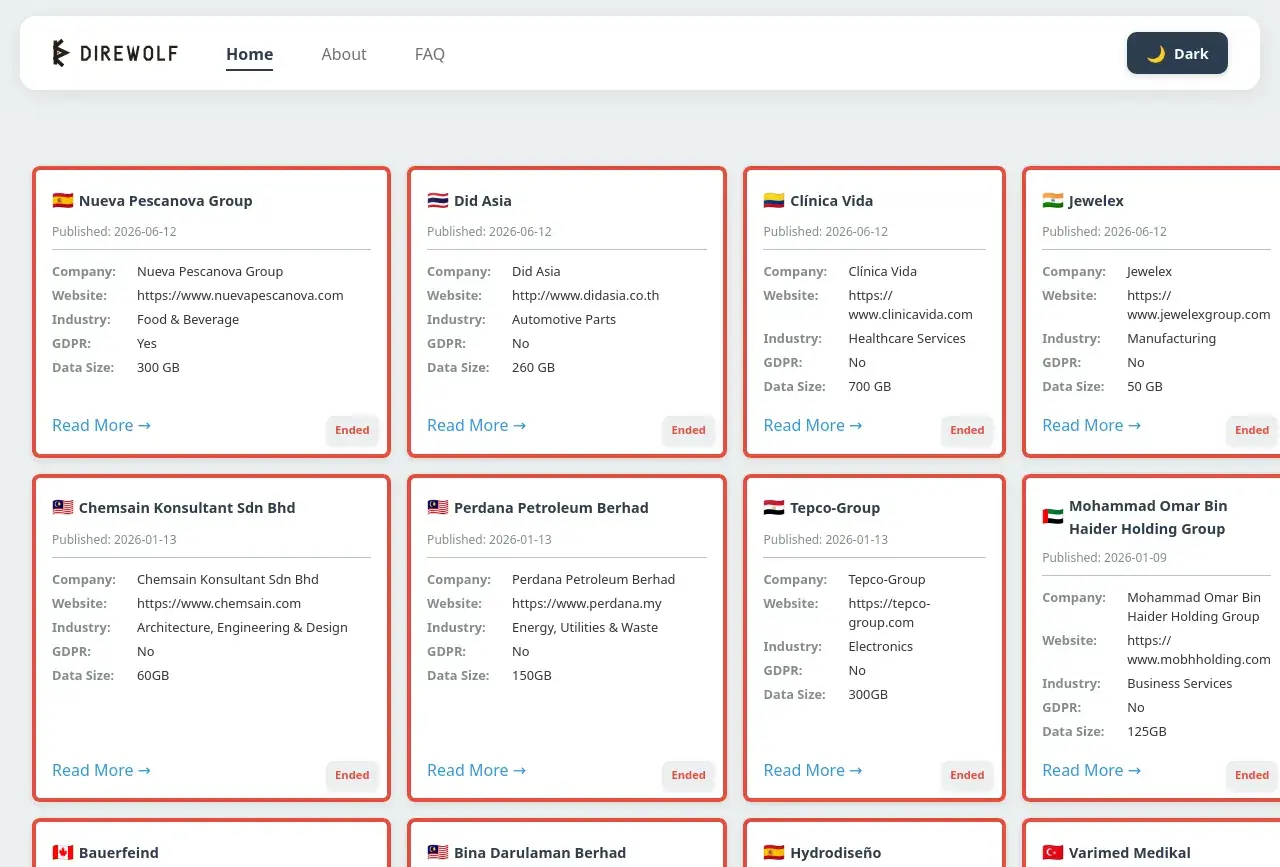Click Thailand flag beside Did Asia title

coord(438,200)
